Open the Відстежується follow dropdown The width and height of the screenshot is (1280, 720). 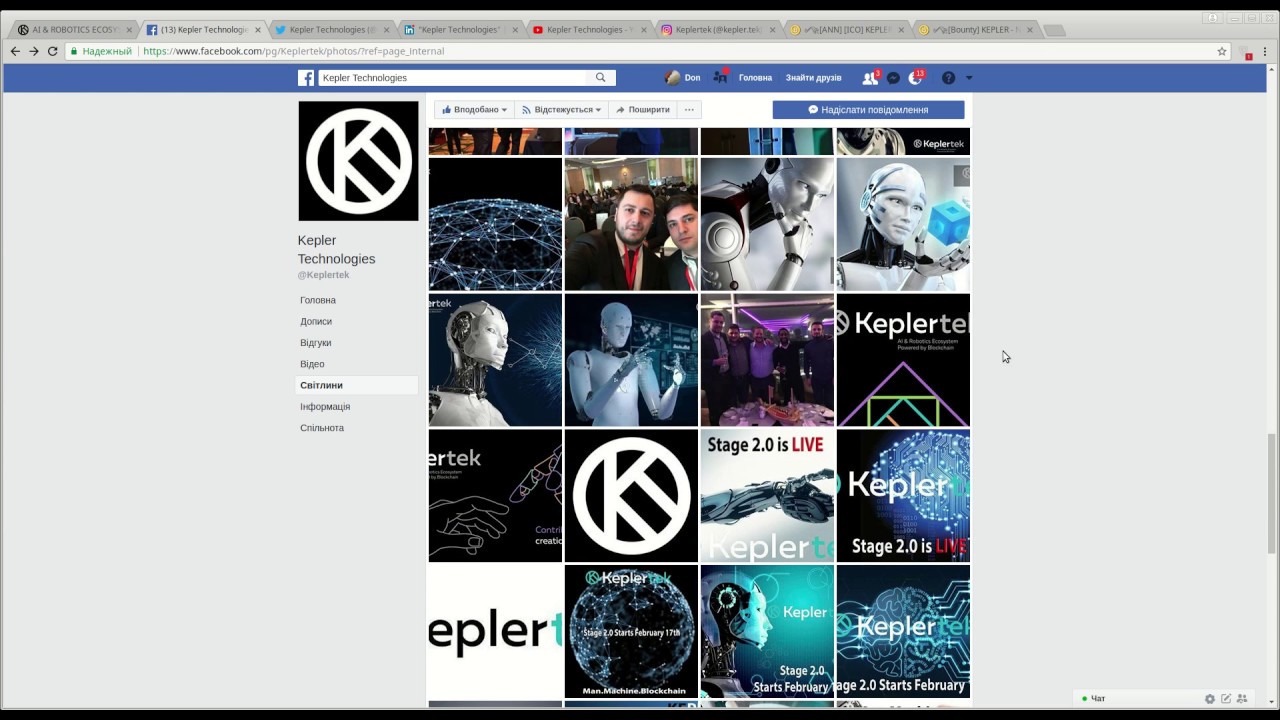pyautogui.click(x=562, y=110)
